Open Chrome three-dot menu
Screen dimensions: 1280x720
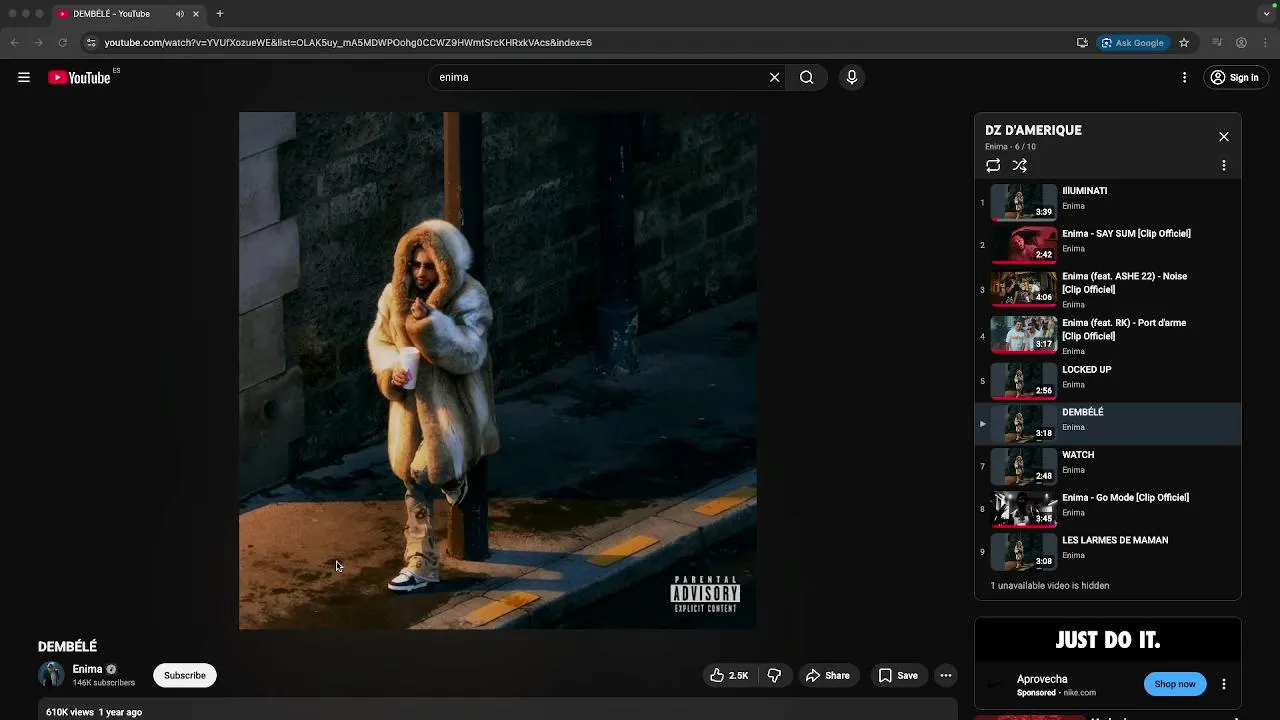tap(1265, 43)
